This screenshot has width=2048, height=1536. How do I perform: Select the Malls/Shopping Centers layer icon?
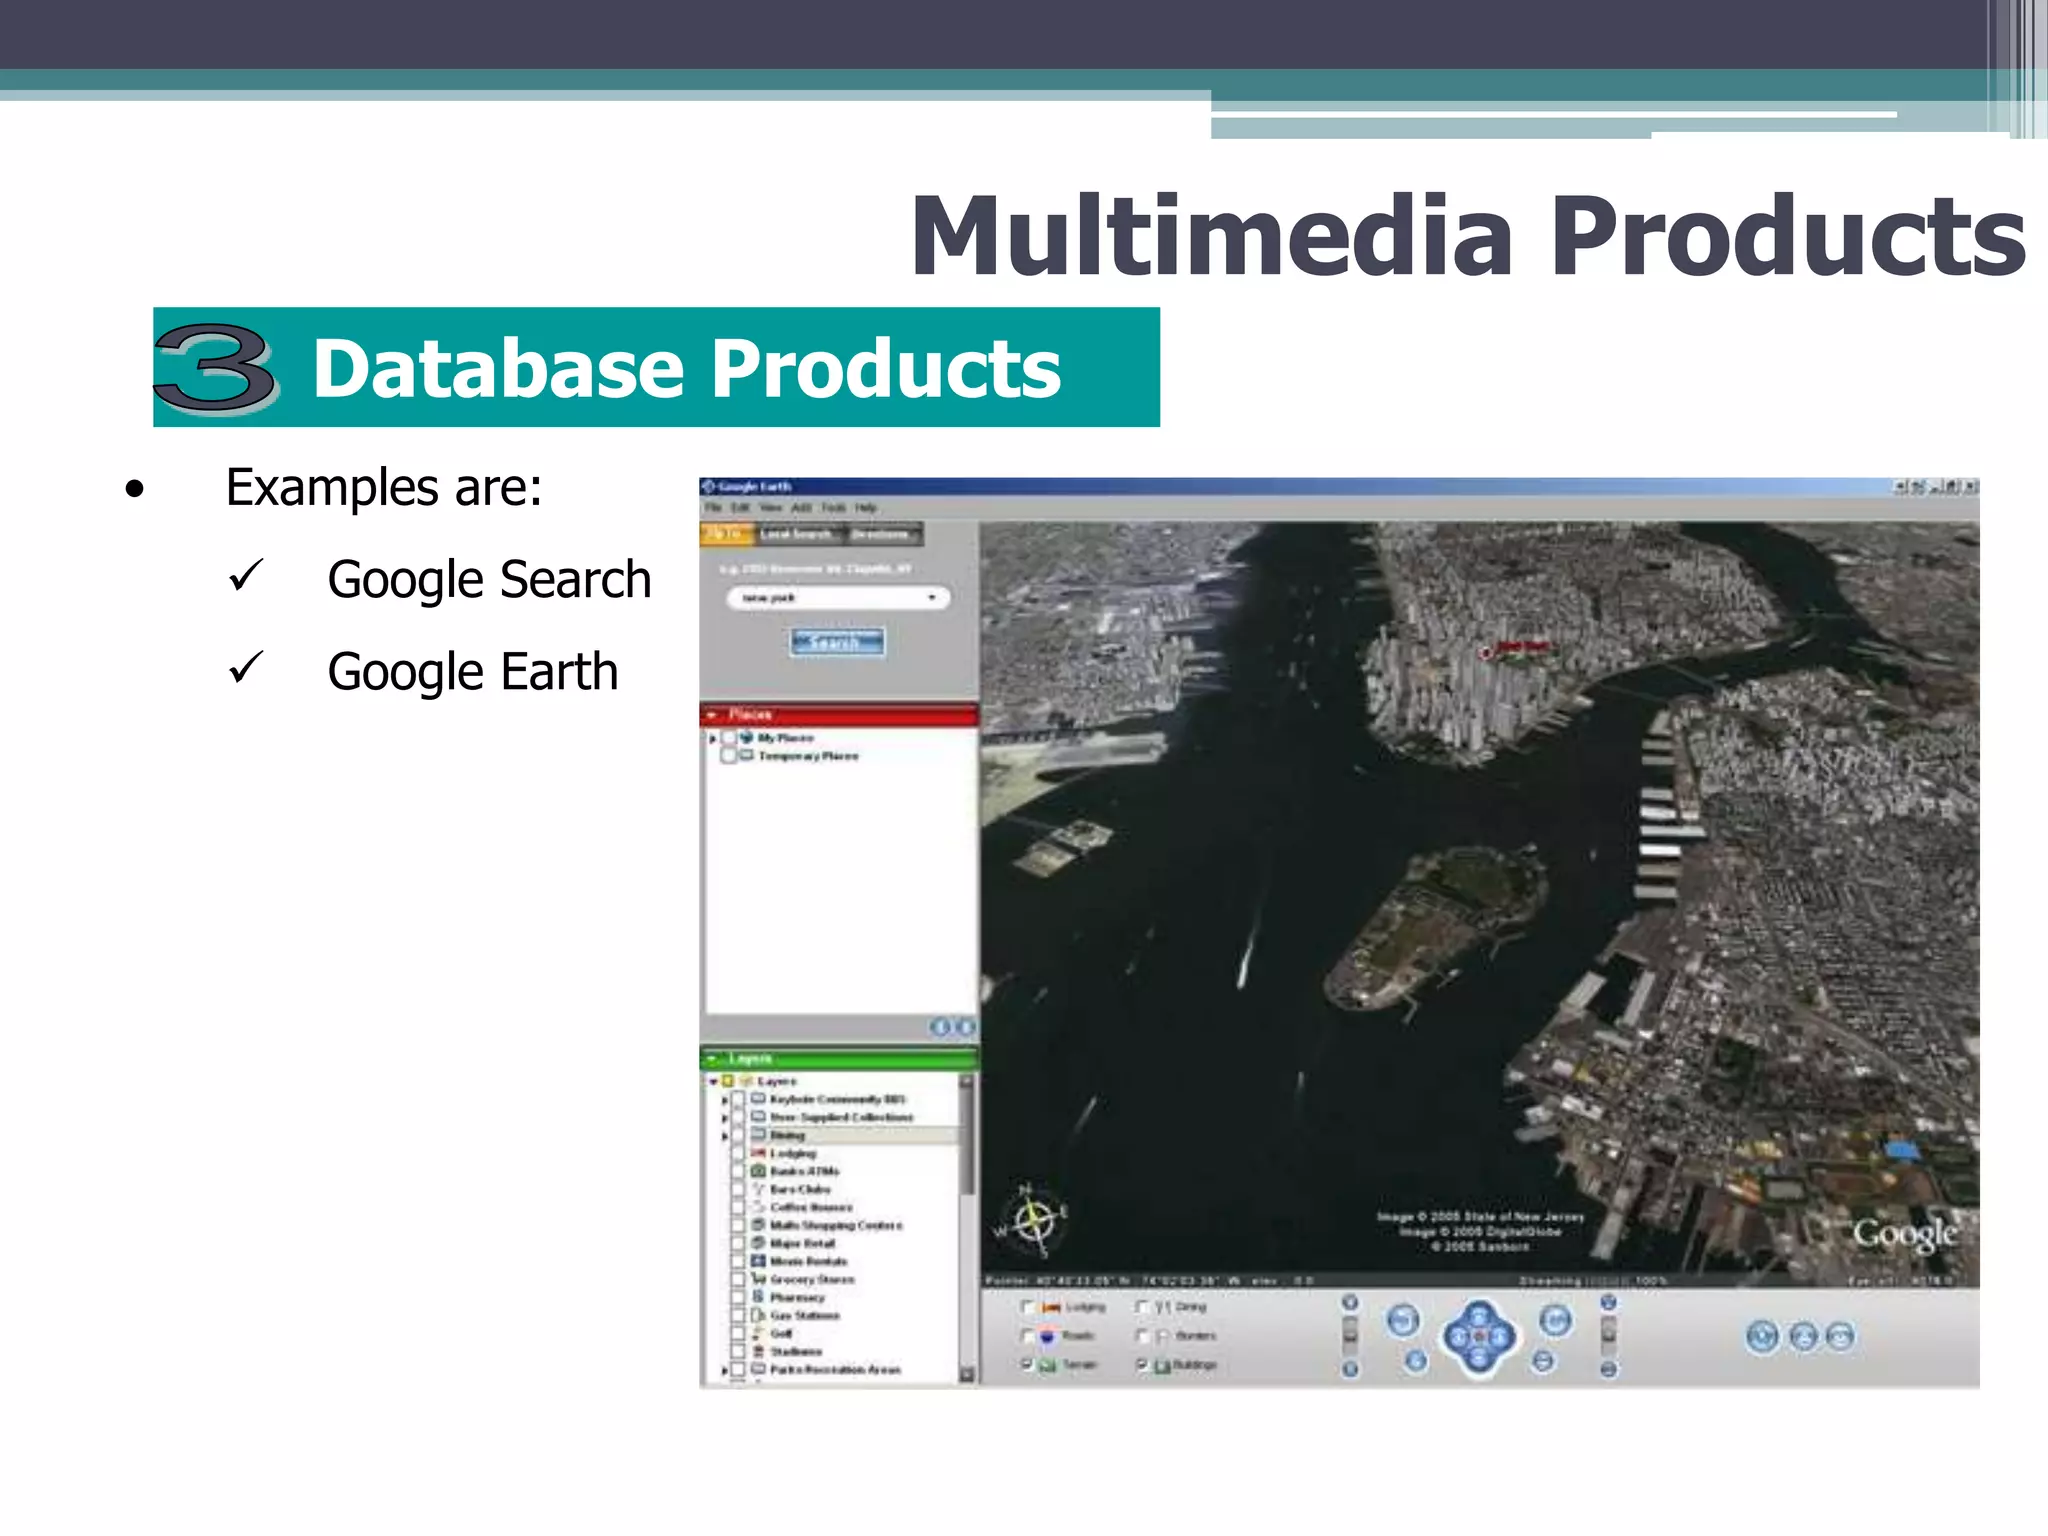[758, 1225]
